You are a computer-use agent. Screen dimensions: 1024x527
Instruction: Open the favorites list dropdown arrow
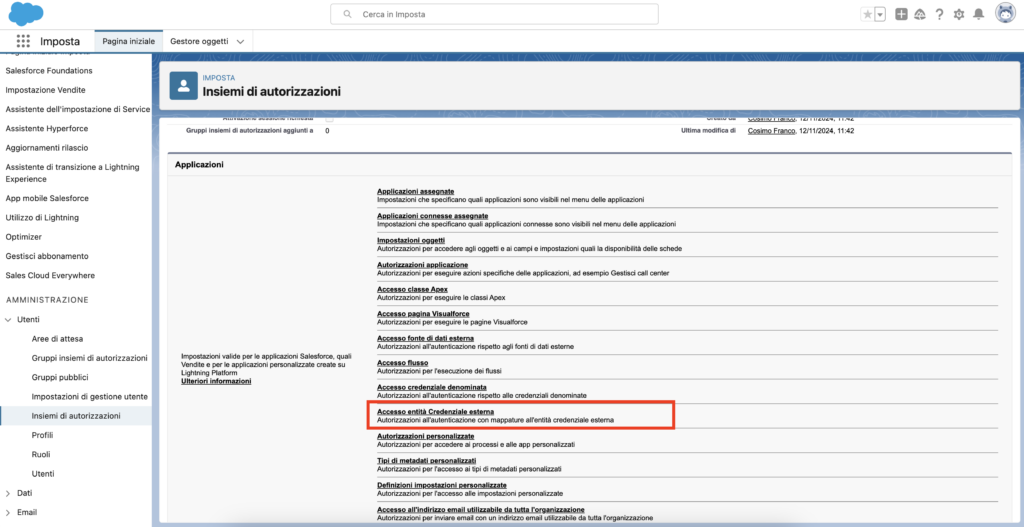tap(880, 14)
